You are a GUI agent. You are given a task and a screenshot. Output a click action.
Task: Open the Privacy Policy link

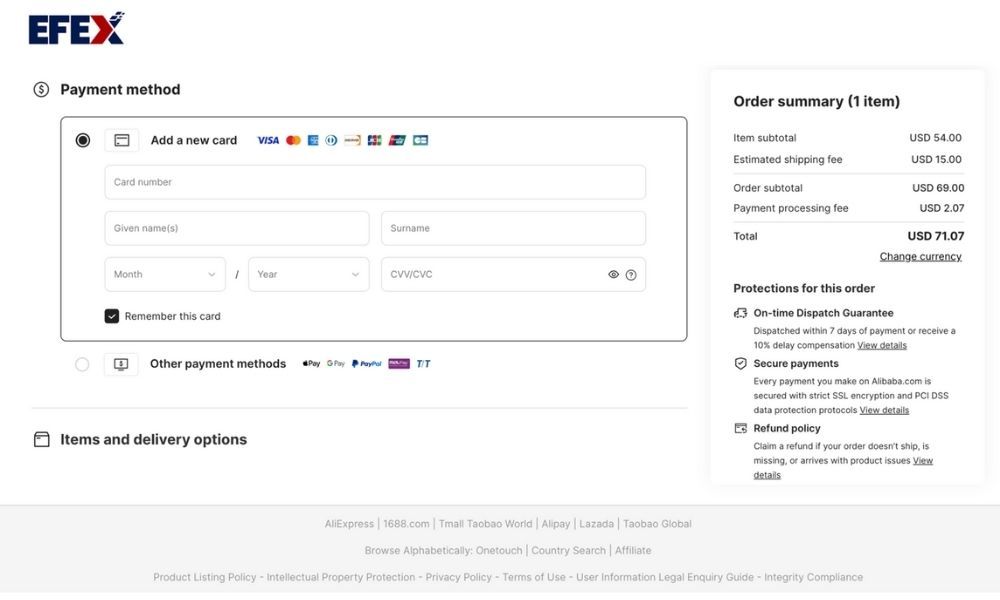(x=459, y=578)
